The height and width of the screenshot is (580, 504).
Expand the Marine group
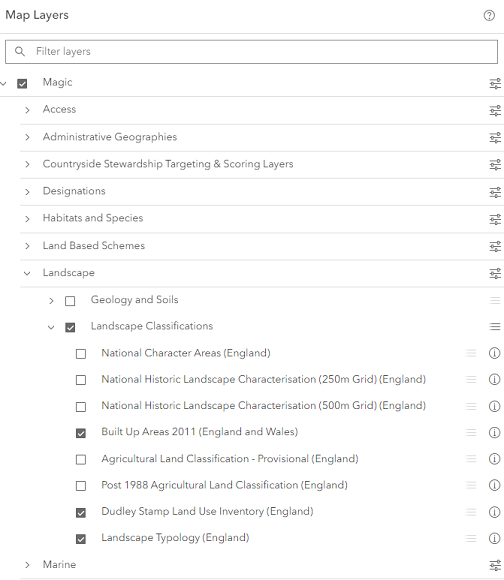tap(27, 565)
